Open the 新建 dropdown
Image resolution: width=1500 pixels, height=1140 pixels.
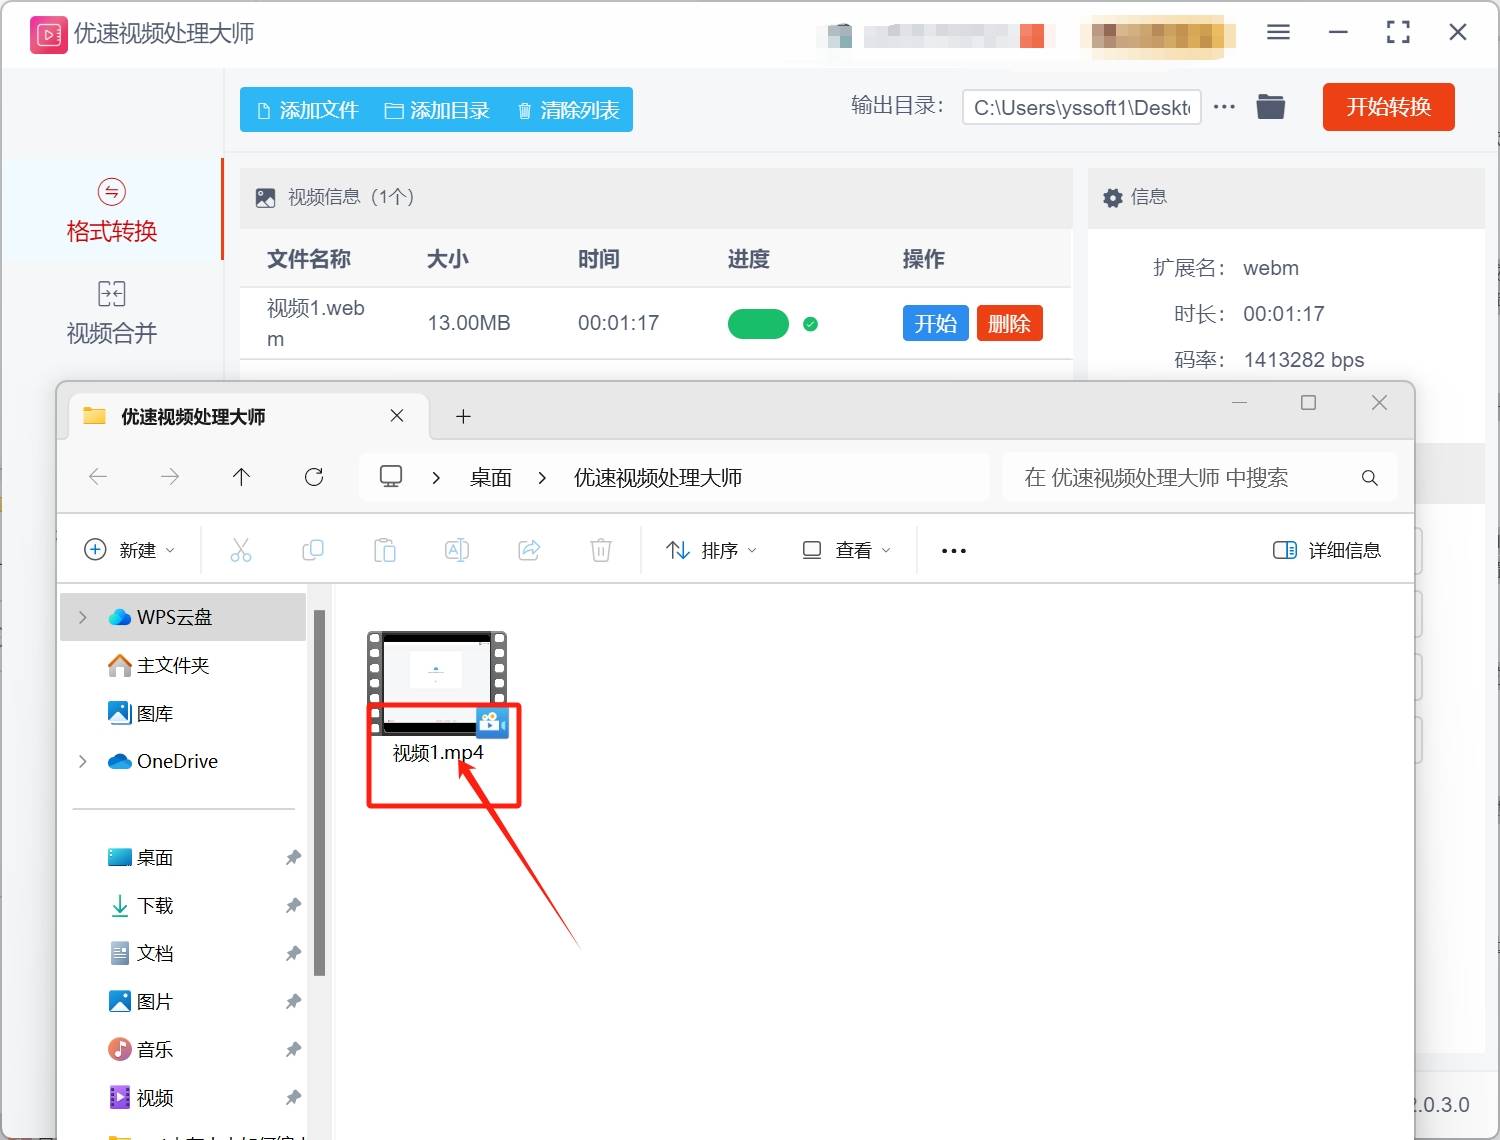[x=130, y=550]
